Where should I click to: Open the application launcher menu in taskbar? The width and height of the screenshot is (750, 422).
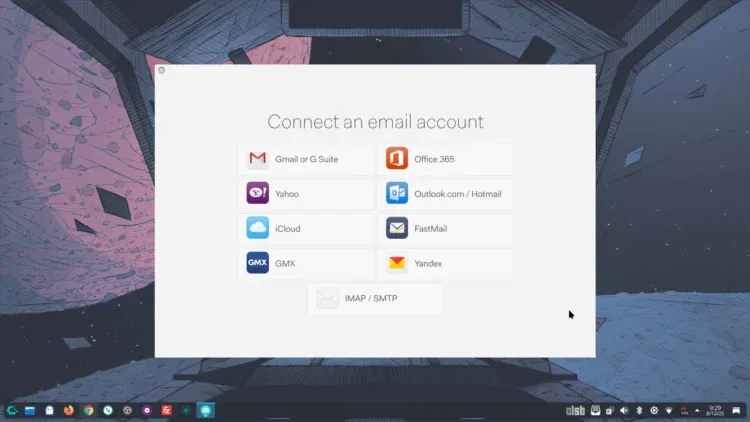[x=11, y=411]
